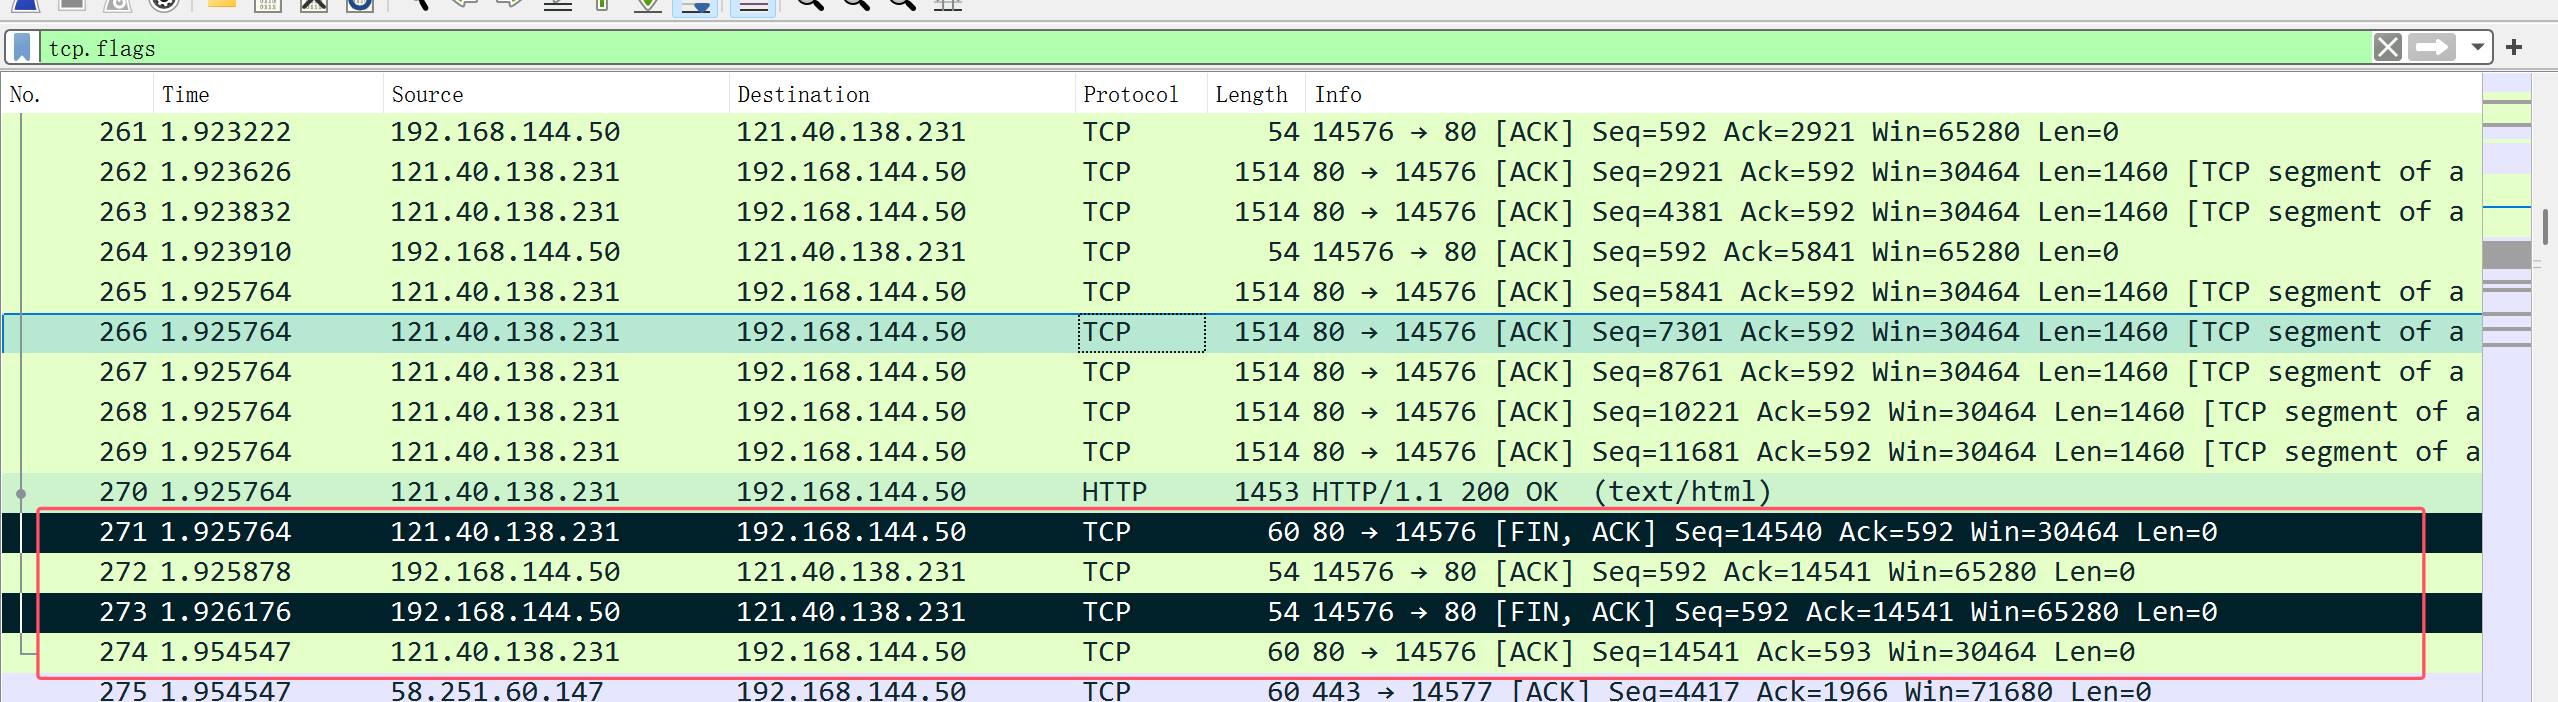Click destination 121.40.138.231 in packet 273
Image resolution: width=2558 pixels, height=702 pixels.
pyautogui.click(x=851, y=612)
